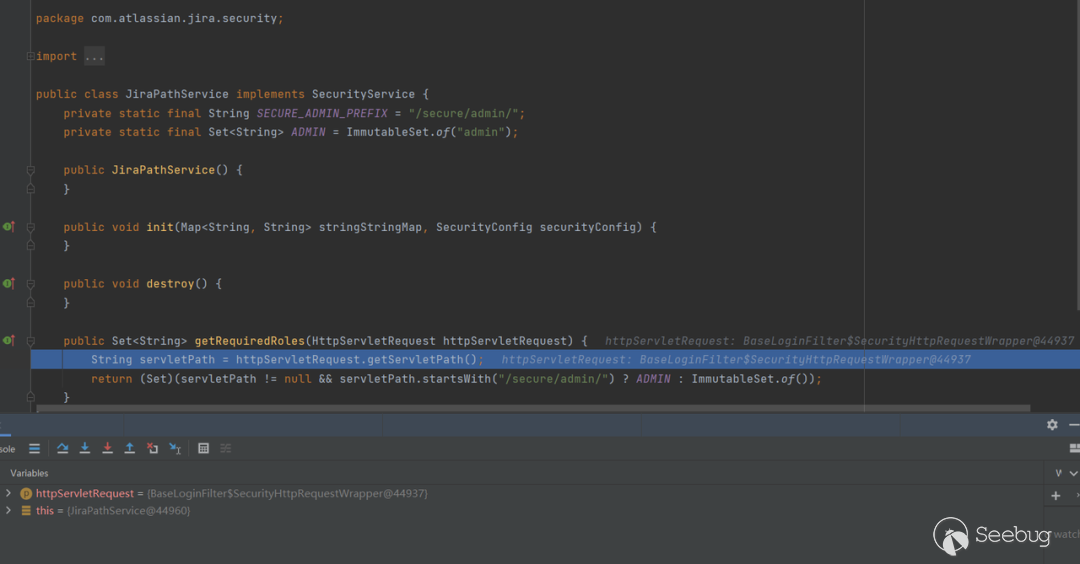Click the init method name
The image size is (1080, 564).
pyautogui.click(x=160, y=227)
